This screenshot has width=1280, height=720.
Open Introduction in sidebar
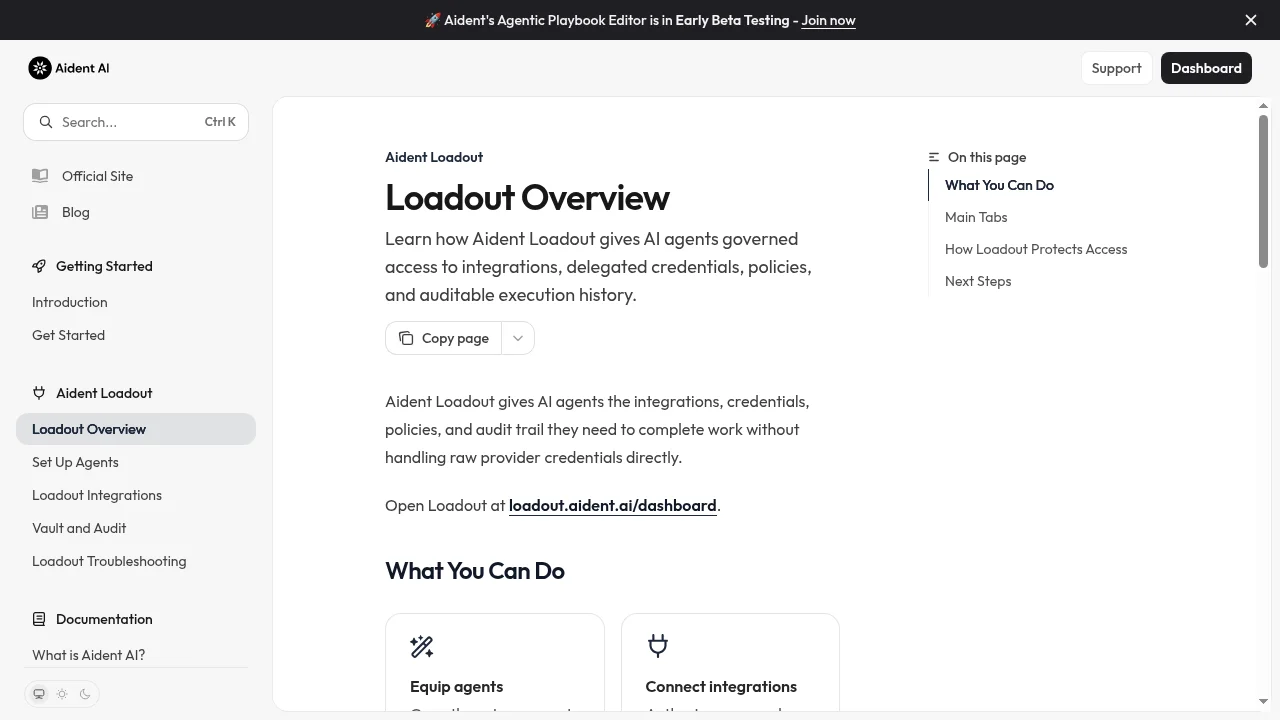[70, 302]
